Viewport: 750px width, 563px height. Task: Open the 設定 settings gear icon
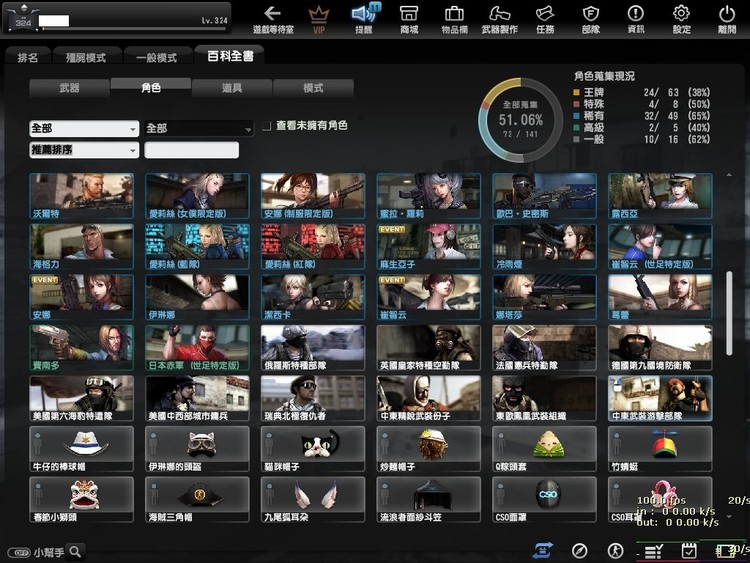point(682,19)
